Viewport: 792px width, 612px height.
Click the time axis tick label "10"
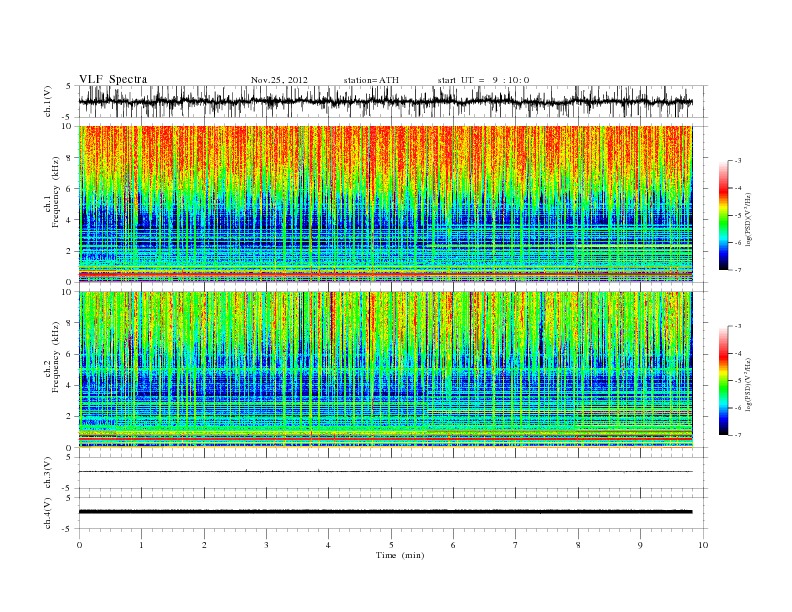[x=703, y=545]
